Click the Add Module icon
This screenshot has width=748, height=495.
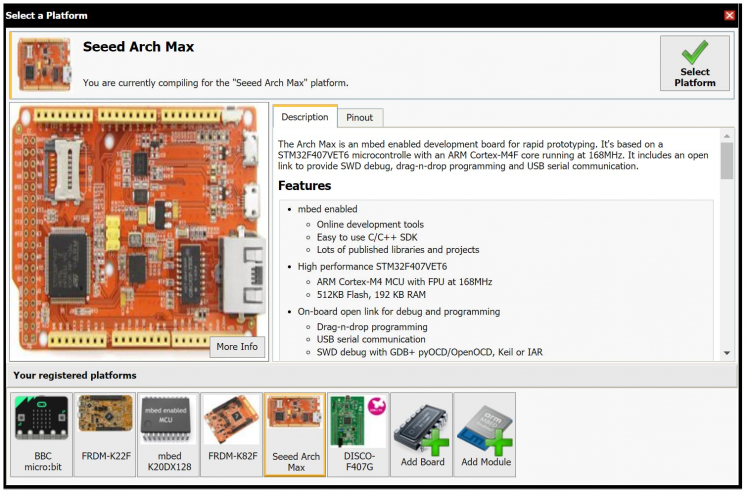pos(484,434)
